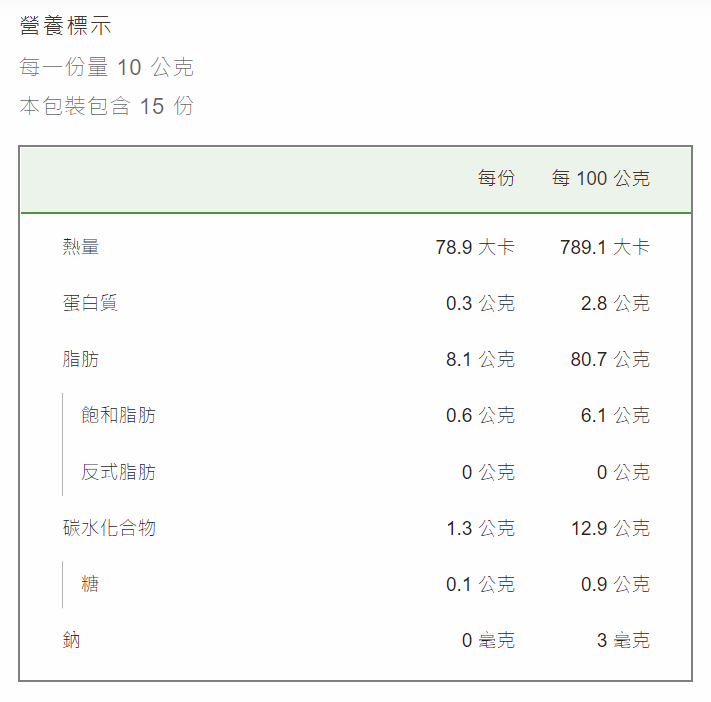Viewport: 711px width, 702px height.
Task: Click the 碳水化合物 row label
Action: [x=109, y=528]
